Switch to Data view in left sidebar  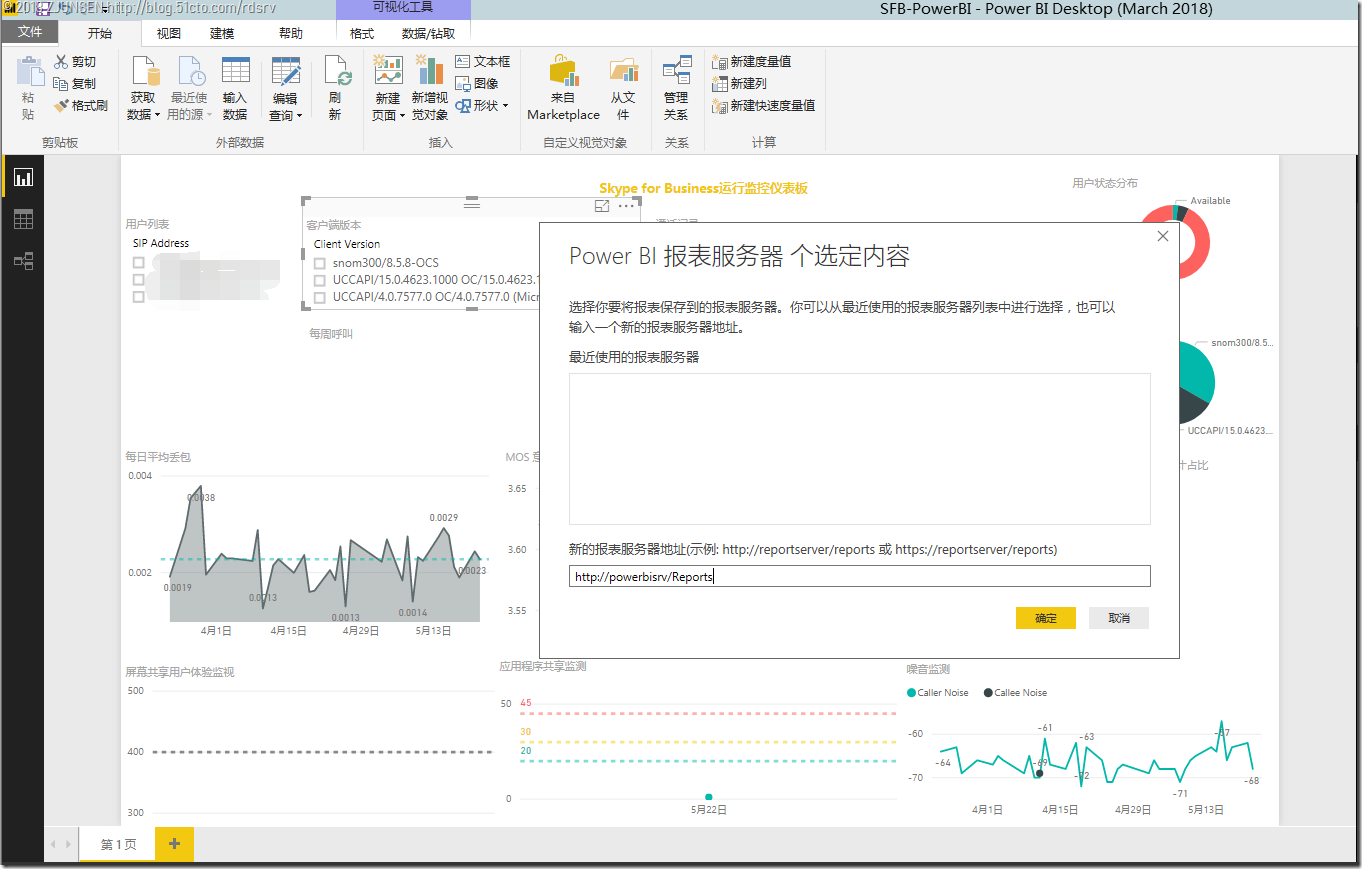pyautogui.click(x=23, y=219)
